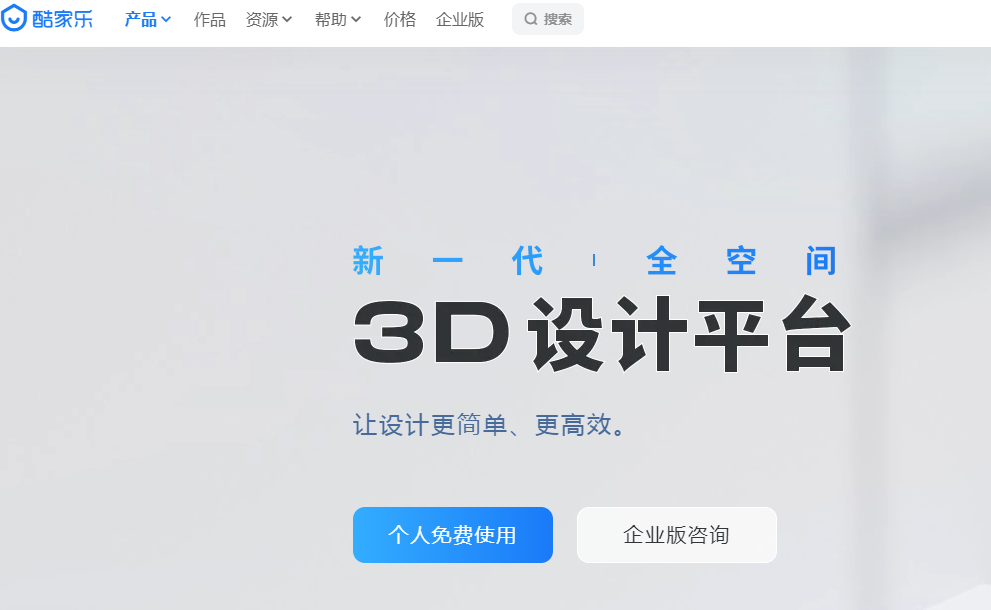This screenshot has width=991, height=610.
Task: Go to the 作品 page
Action: [x=209, y=20]
